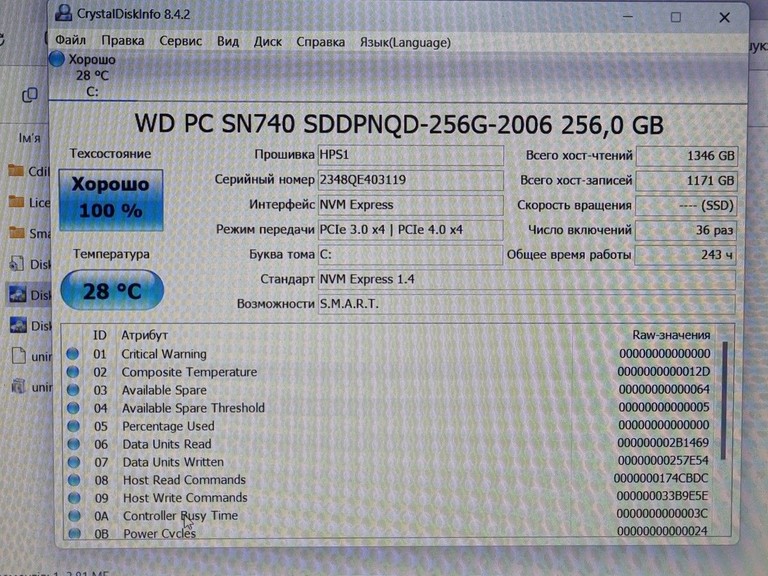Click total host writes value 1171 GB
This screenshot has height=576, width=768.
pos(686,181)
